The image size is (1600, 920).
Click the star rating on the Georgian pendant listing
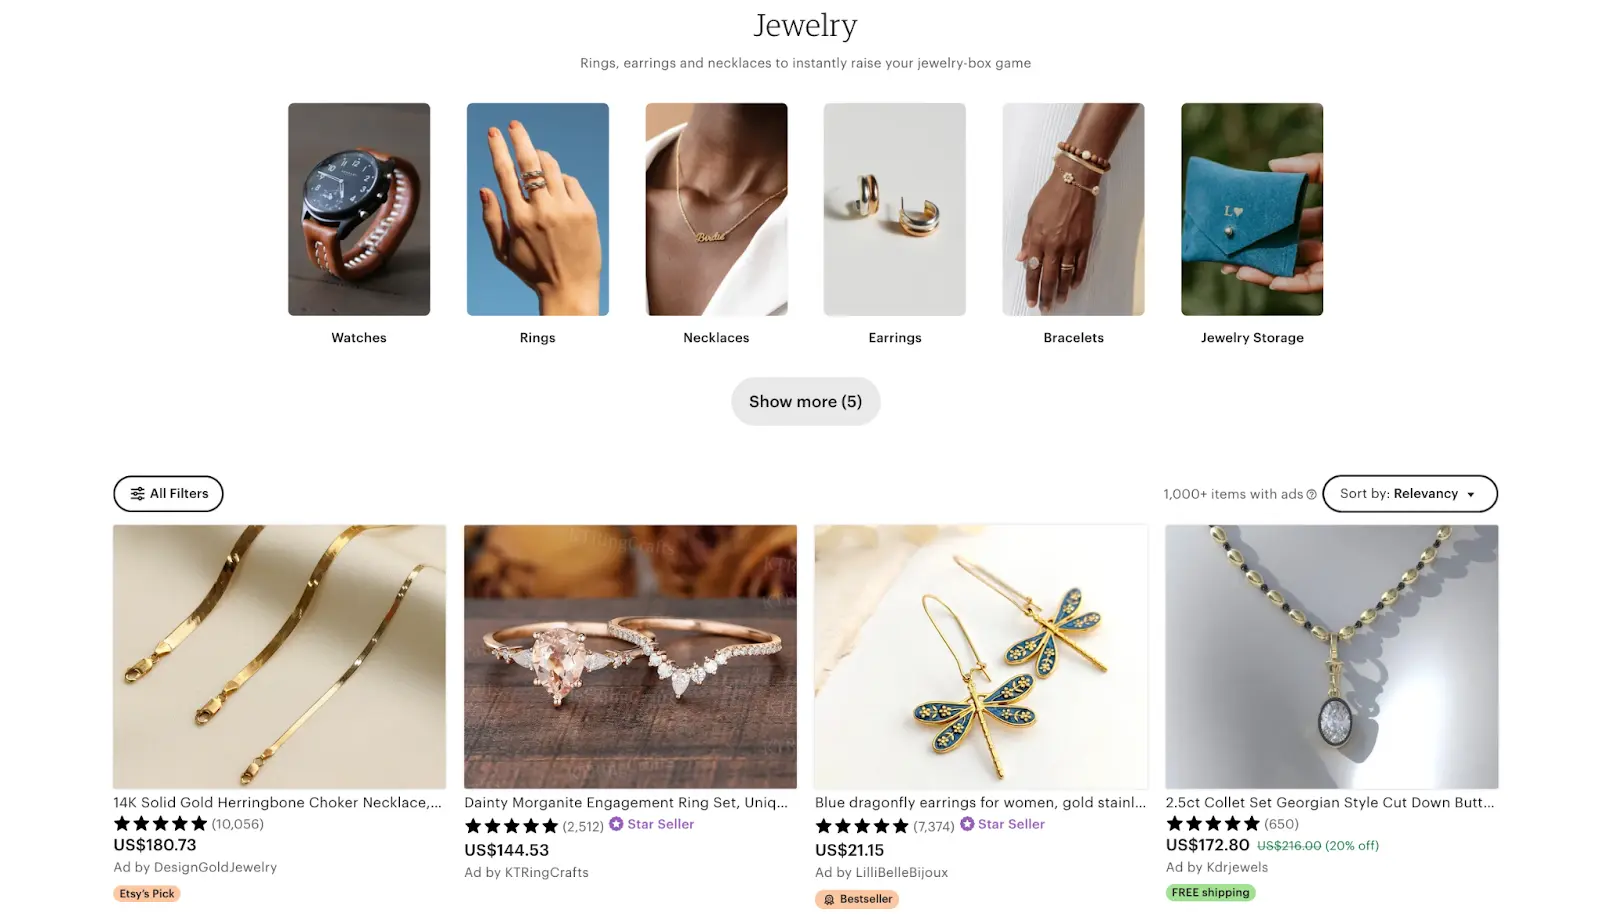click(x=1213, y=823)
